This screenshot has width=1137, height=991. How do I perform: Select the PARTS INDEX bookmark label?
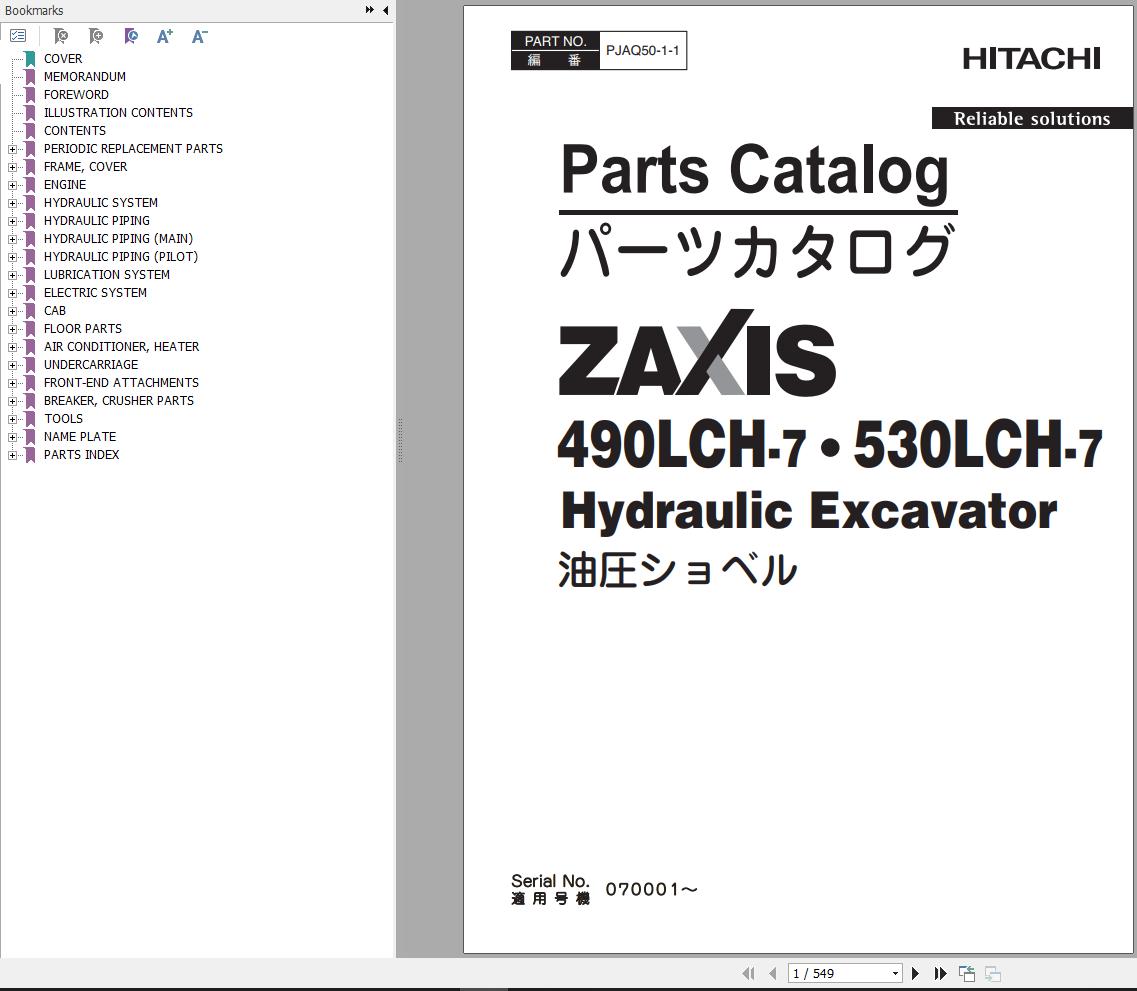pyautogui.click(x=81, y=455)
